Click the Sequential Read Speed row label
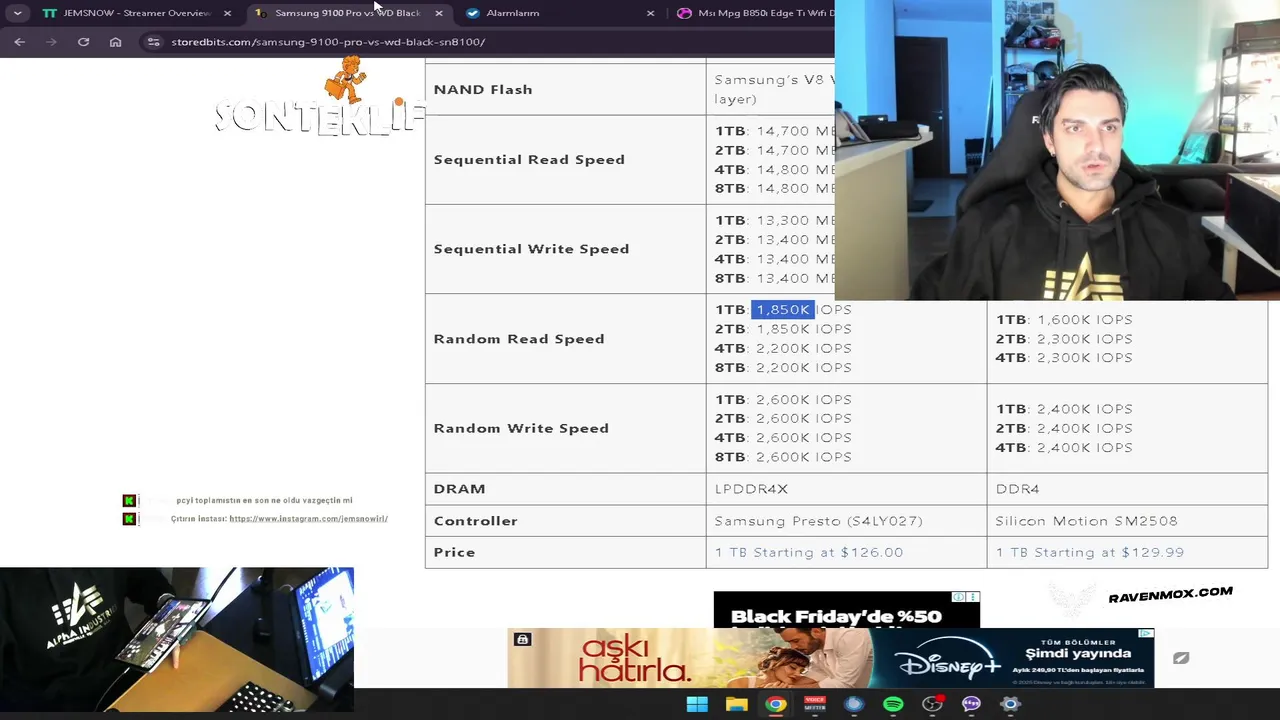Image resolution: width=1280 pixels, height=720 pixels. pos(529,160)
